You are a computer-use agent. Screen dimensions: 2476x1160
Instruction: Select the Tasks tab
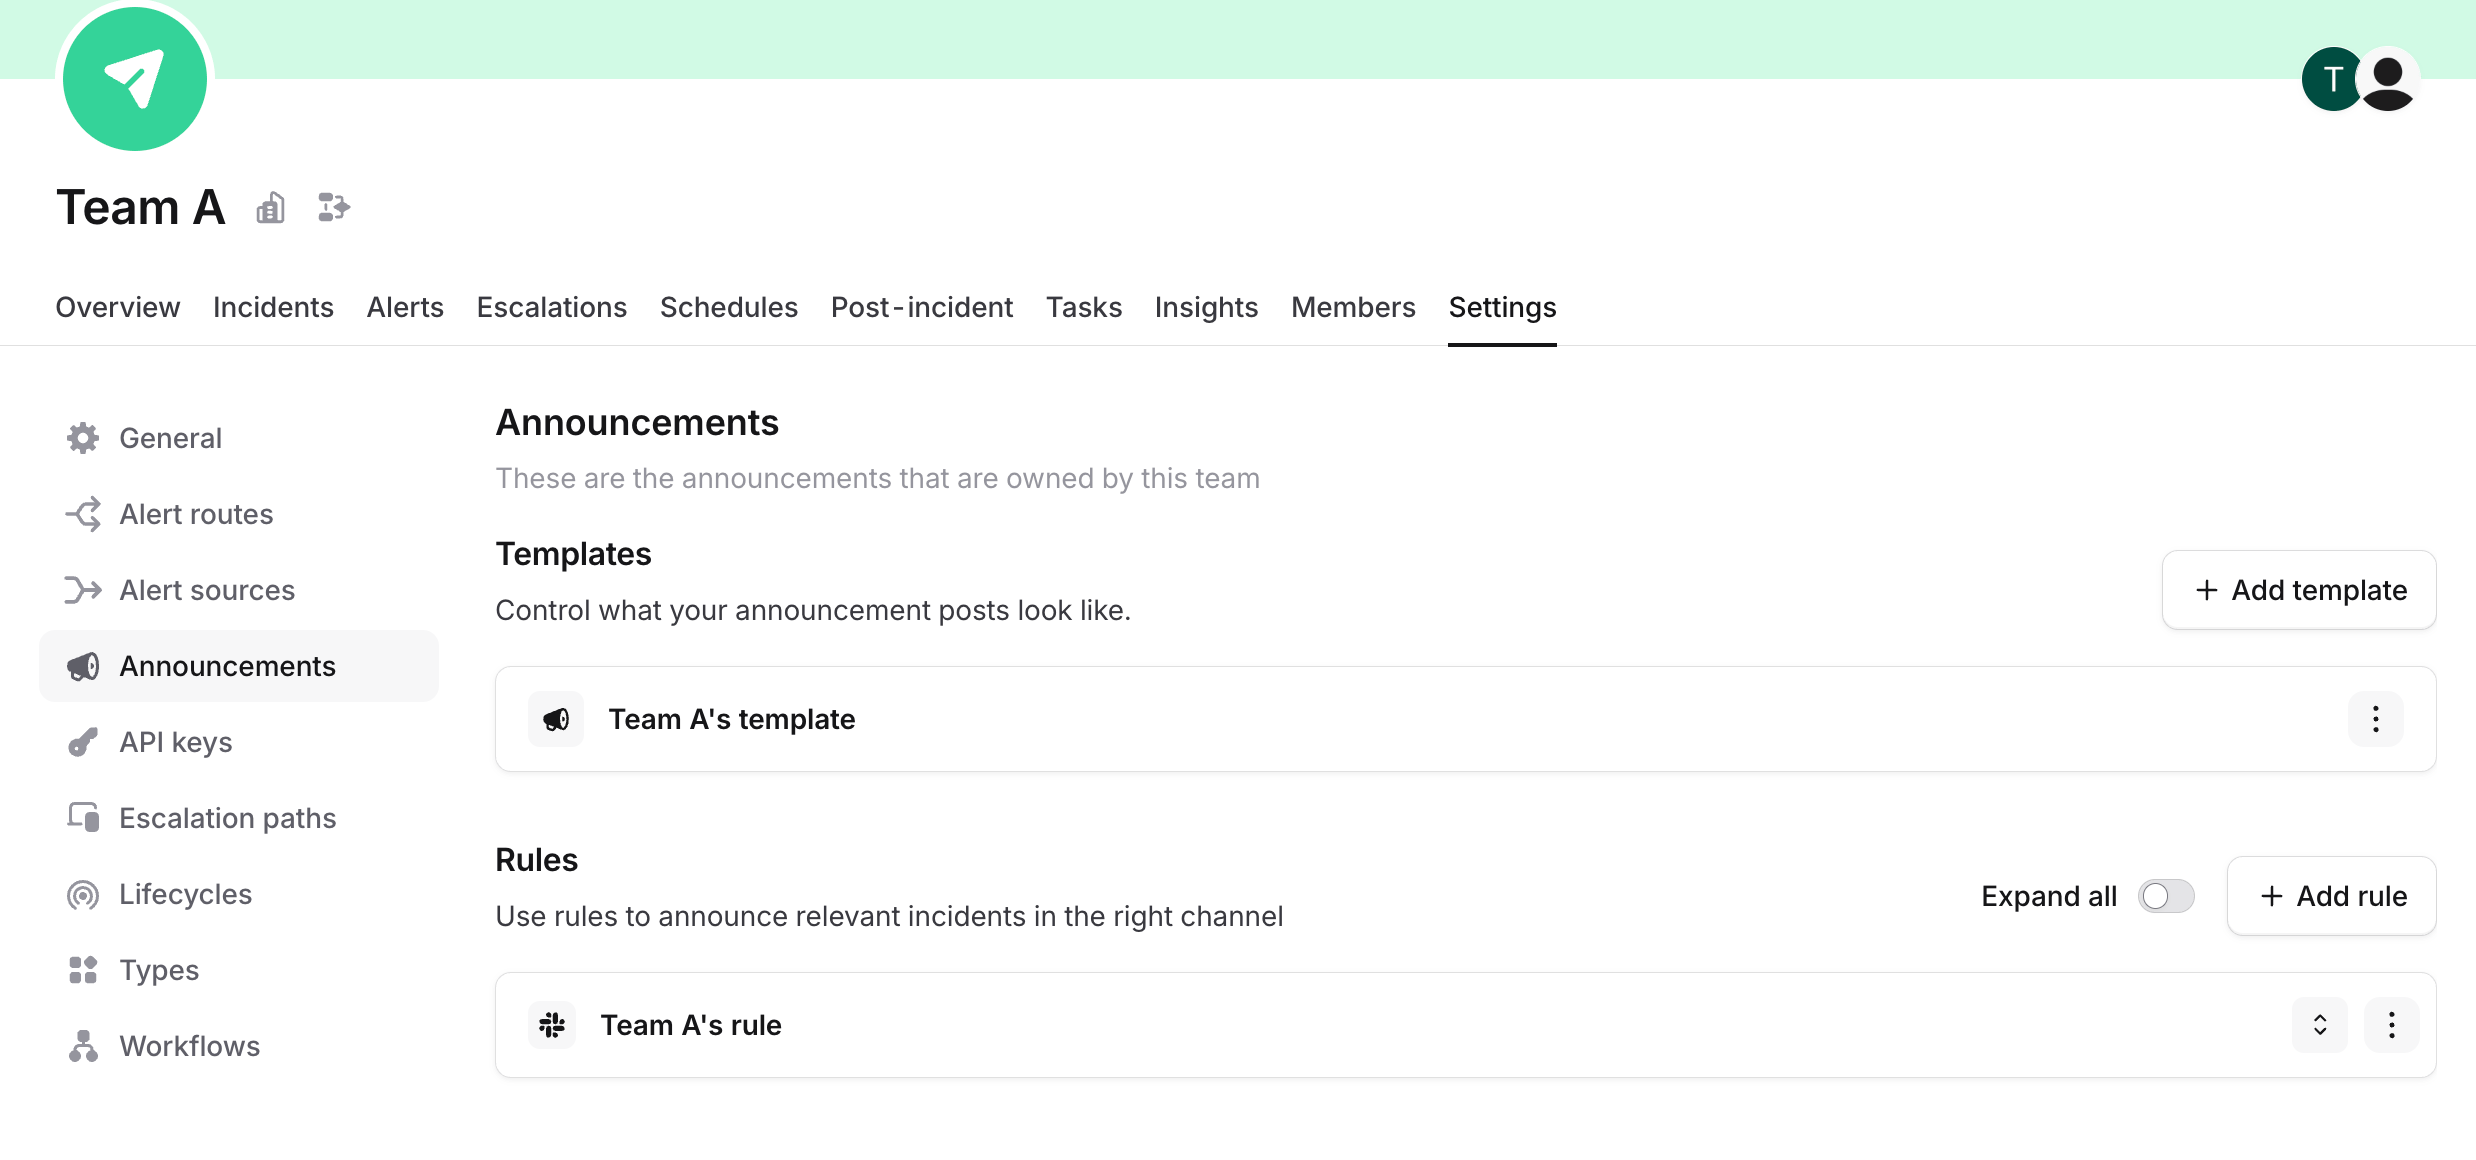coord(1084,307)
